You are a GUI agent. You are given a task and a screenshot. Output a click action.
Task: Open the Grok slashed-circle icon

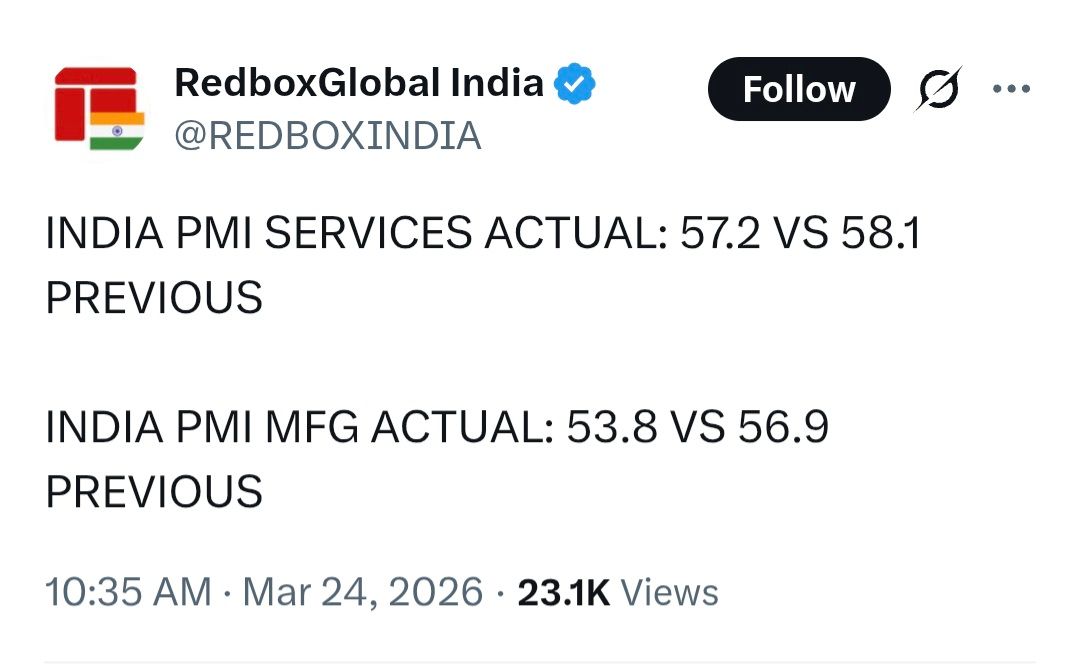939,90
